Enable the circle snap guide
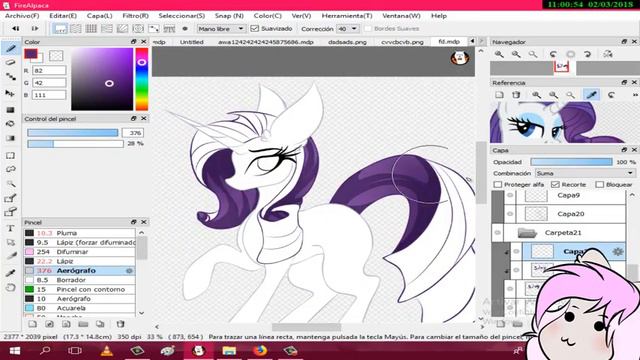 (x=138, y=29)
